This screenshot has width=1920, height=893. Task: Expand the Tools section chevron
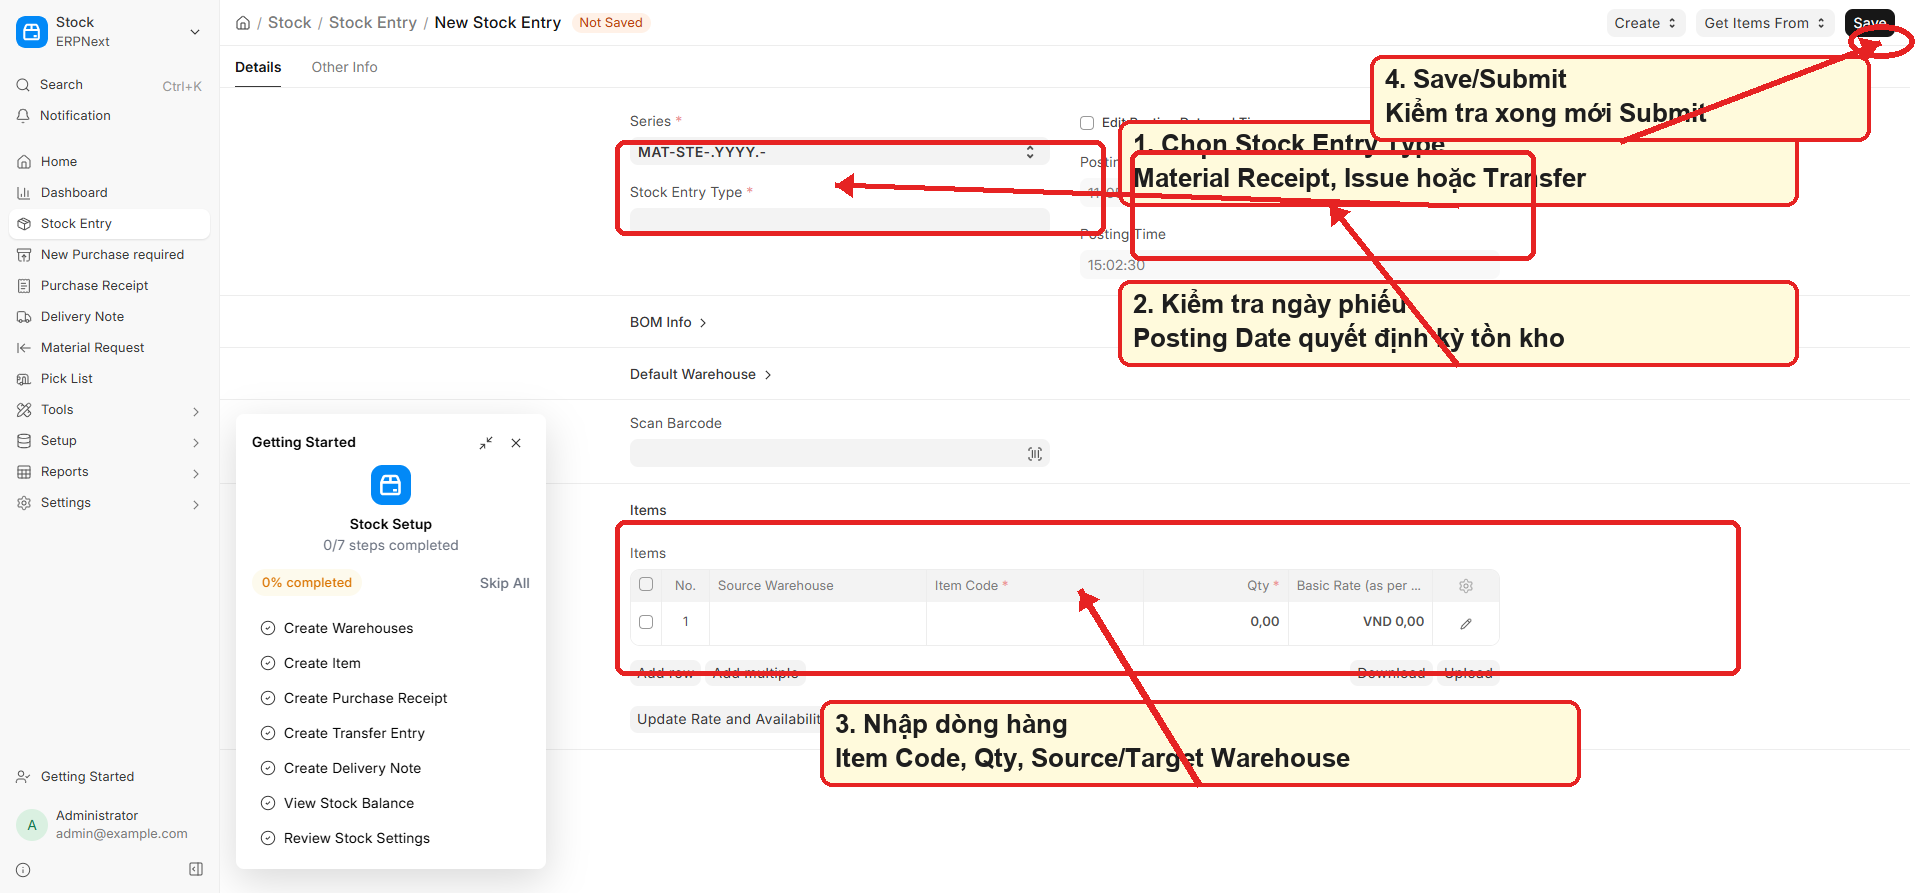pyautogui.click(x=196, y=411)
